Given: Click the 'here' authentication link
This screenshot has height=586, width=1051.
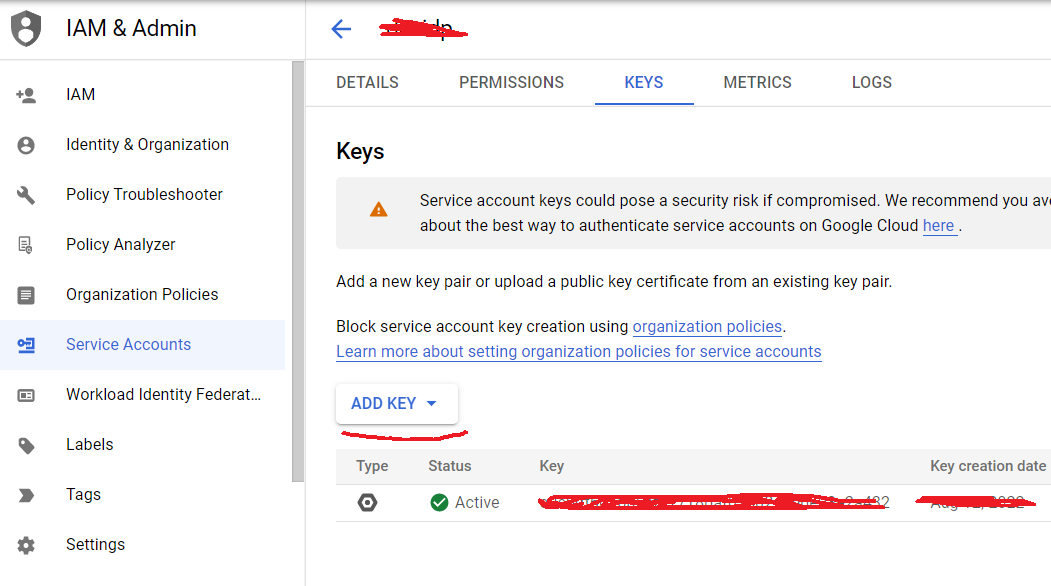Looking at the screenshot, I should point(938,226).
